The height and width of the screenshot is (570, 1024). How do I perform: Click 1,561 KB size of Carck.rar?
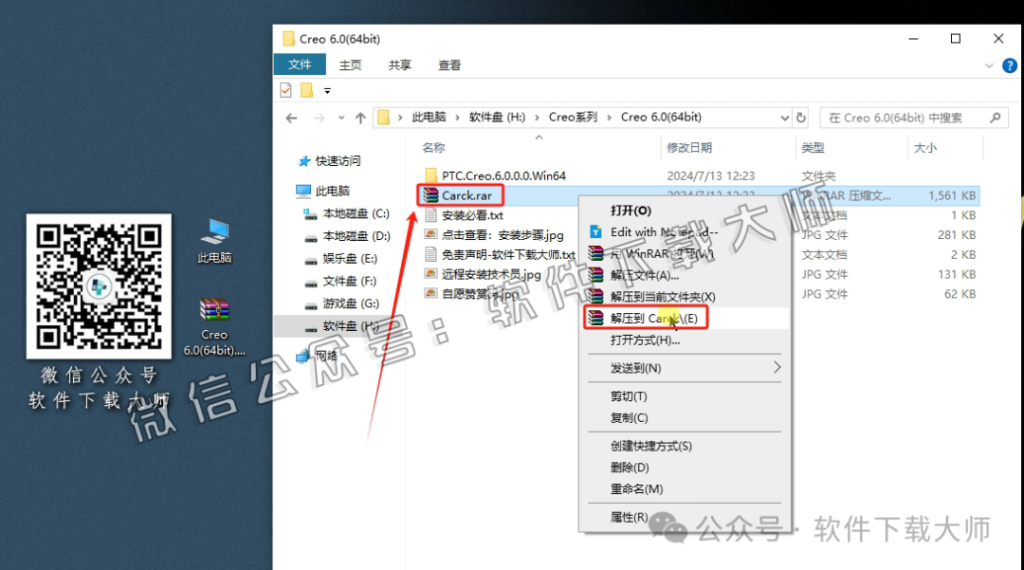pos(952,195)
